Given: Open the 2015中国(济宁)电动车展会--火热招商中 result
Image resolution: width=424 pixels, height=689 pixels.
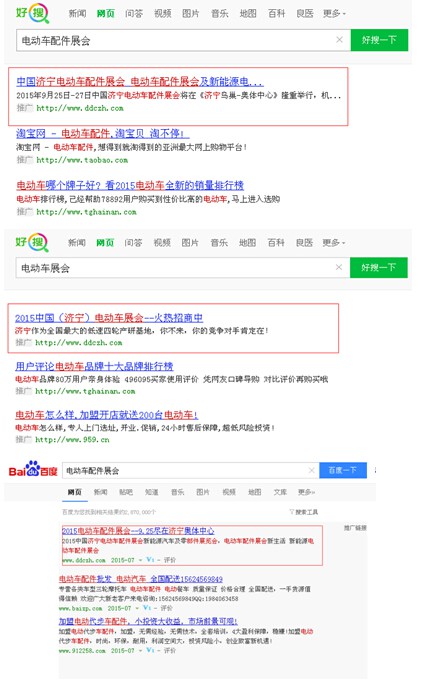Looking at the screenshot, I should [x=109, y=318].
